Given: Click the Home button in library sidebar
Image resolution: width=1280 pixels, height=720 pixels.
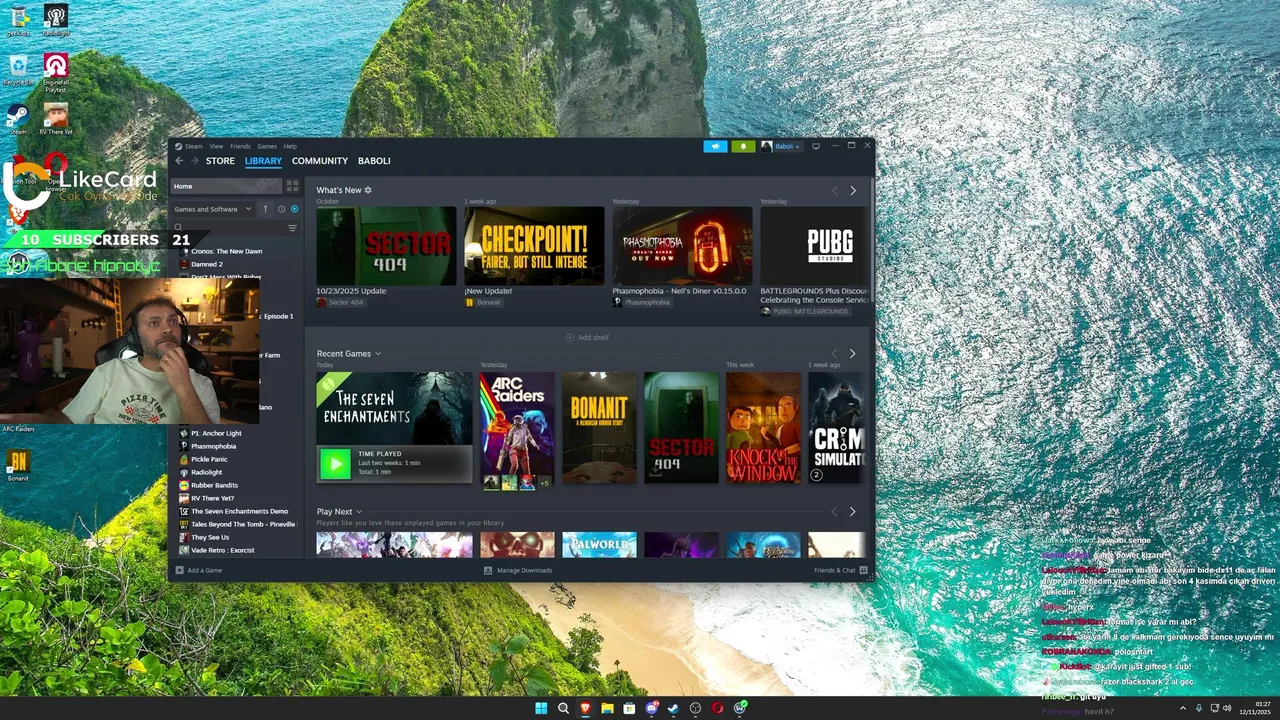Looking at the screenshot, I should click(227, 186).
